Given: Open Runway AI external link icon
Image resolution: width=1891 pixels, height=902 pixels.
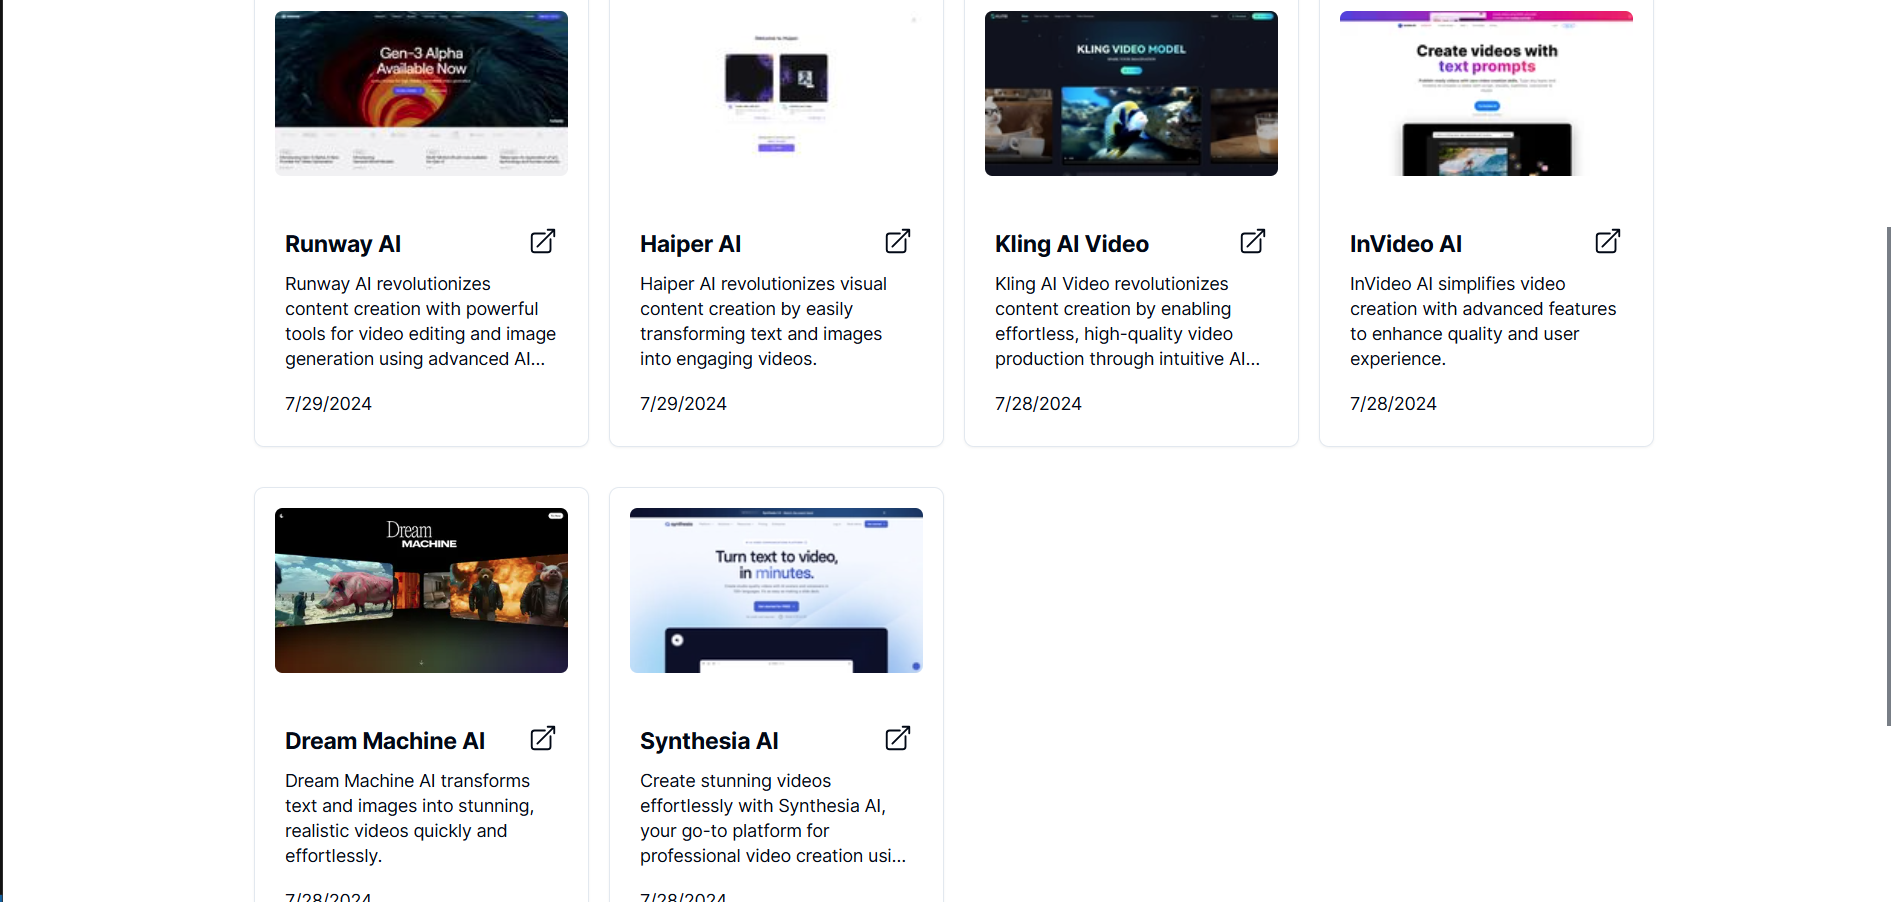Looking at the screenshot, I should pos(543,241).
